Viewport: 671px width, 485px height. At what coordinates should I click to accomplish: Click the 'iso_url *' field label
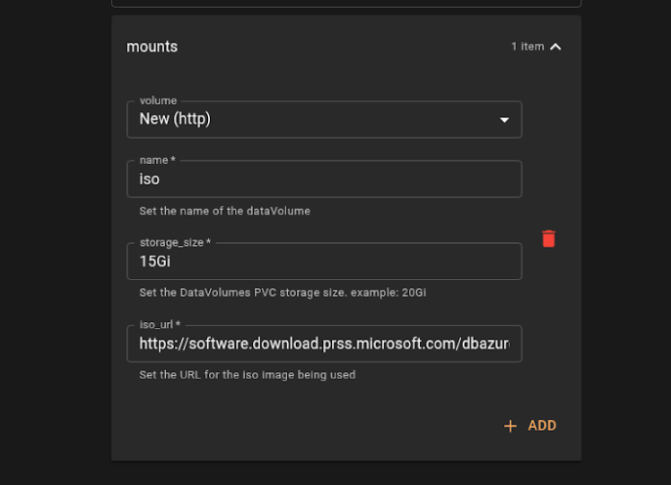tap(160, 324)
